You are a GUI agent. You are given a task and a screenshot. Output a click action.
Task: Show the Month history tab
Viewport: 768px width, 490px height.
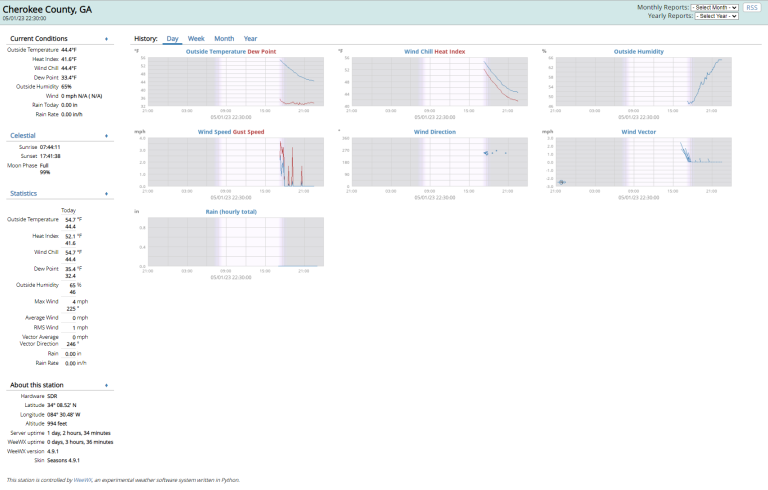click(224, 38)
